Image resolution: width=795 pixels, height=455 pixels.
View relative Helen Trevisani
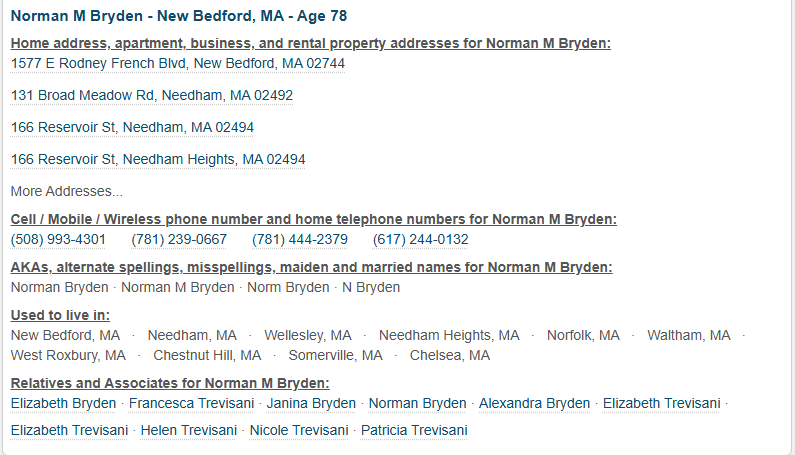point(189,430)
